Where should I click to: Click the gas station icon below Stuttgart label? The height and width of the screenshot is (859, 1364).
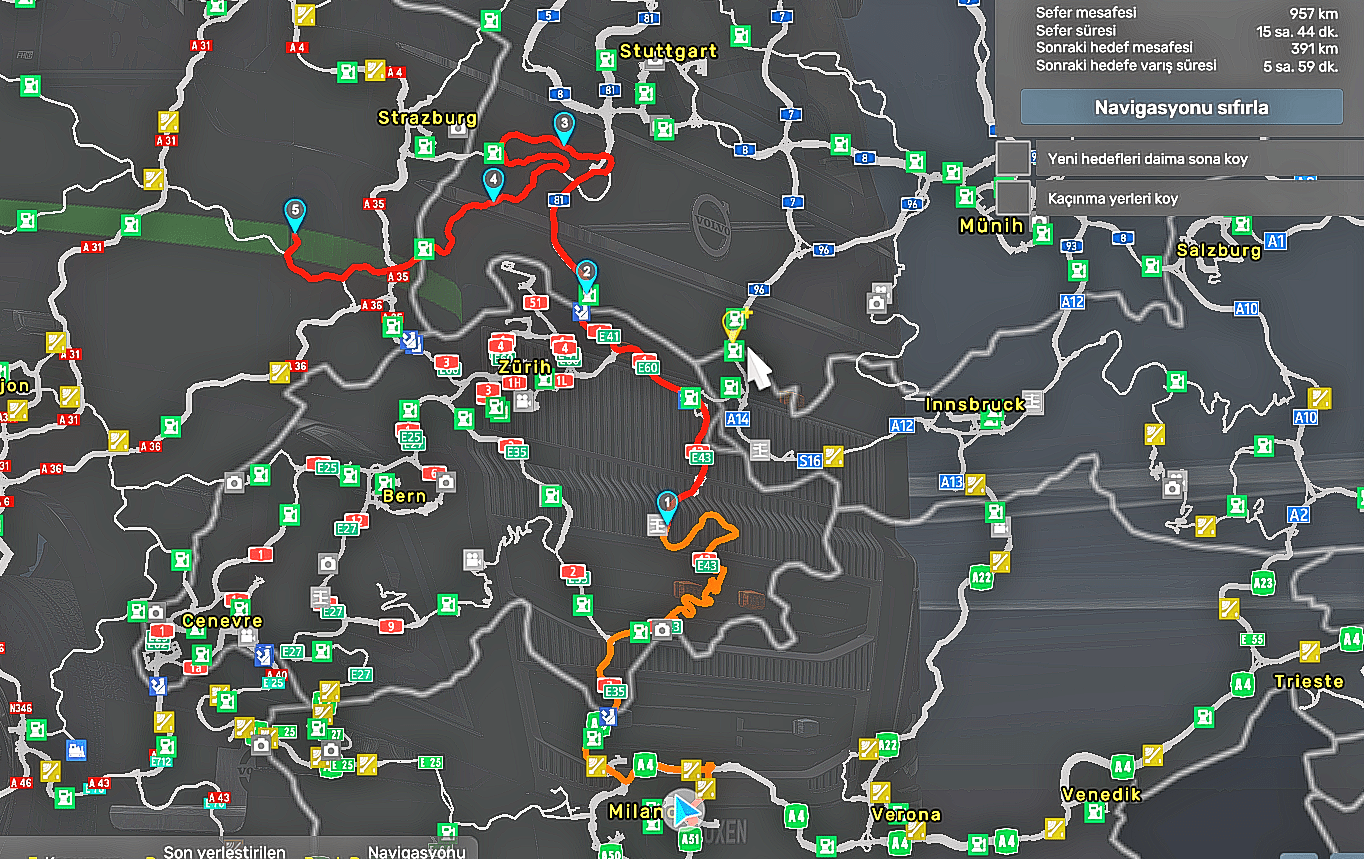[x=647, y=92]
